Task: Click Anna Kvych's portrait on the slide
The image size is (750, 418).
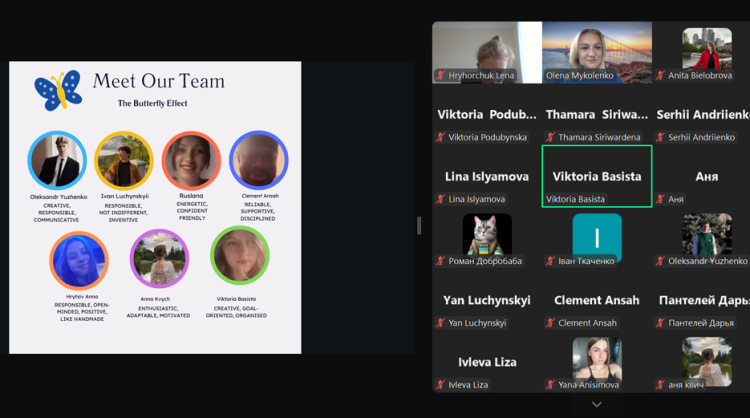Action: 159,258
